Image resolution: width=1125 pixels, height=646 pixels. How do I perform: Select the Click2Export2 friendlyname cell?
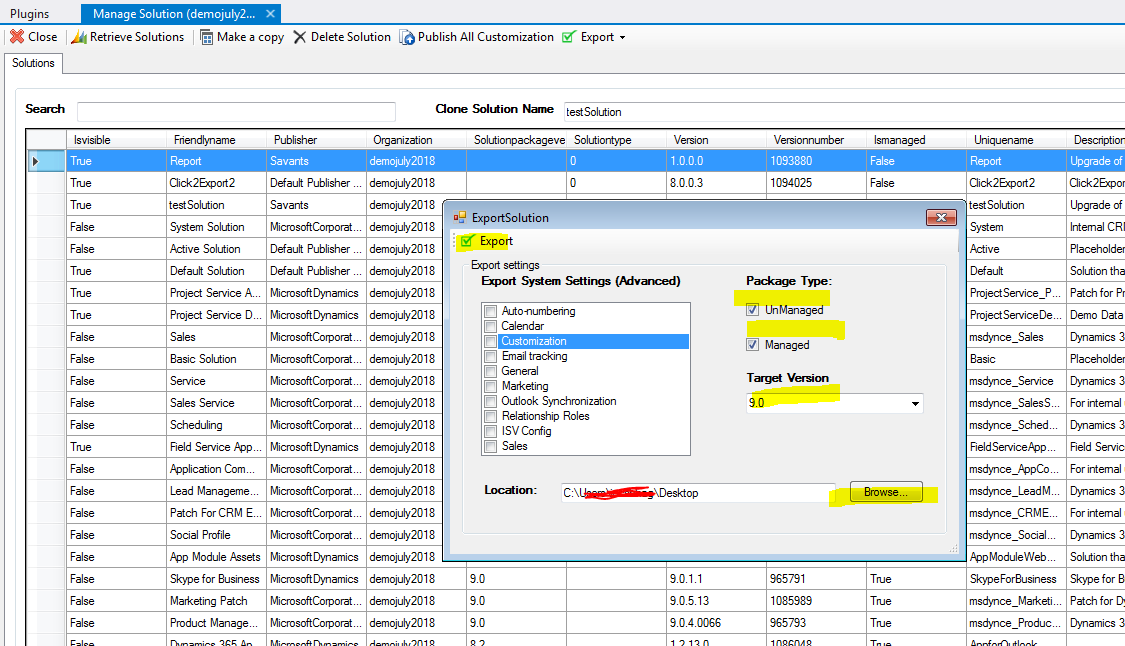216,183
